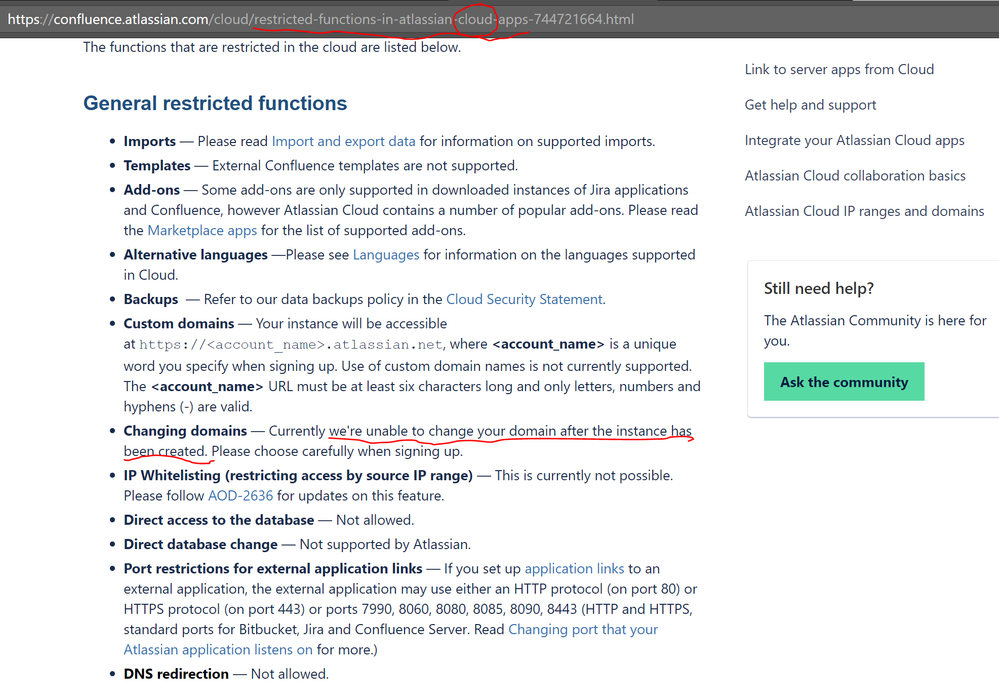The height and width of the screenshot is (682, 999).
Task: Follow the application links hyperlink
Action: (574, 568)
